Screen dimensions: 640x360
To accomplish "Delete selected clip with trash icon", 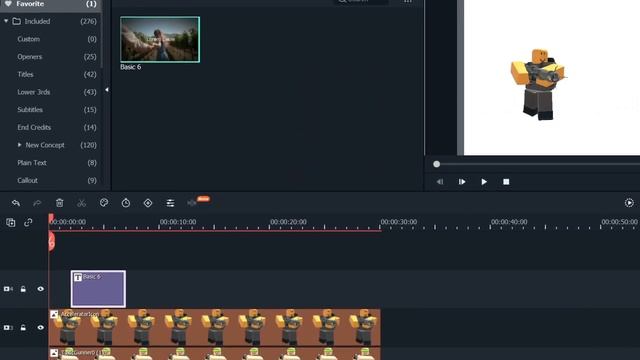I will coord(60,203).
